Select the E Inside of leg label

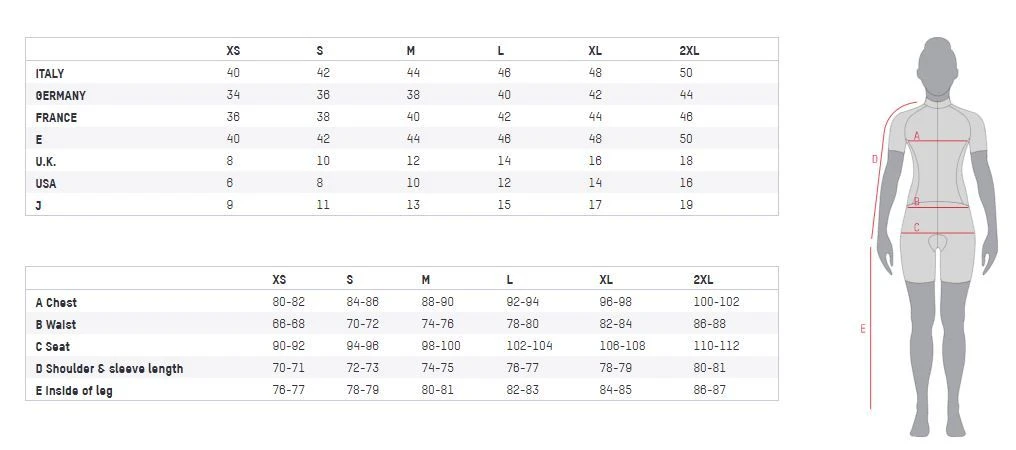coord(74,391)
